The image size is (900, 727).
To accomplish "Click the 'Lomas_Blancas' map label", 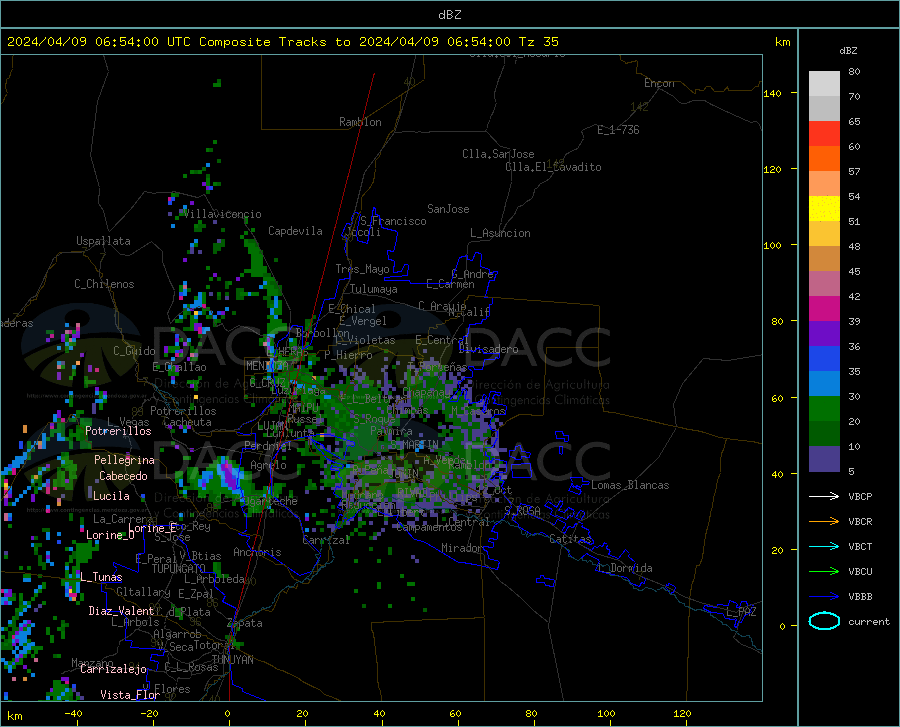I will click(630, 485).
